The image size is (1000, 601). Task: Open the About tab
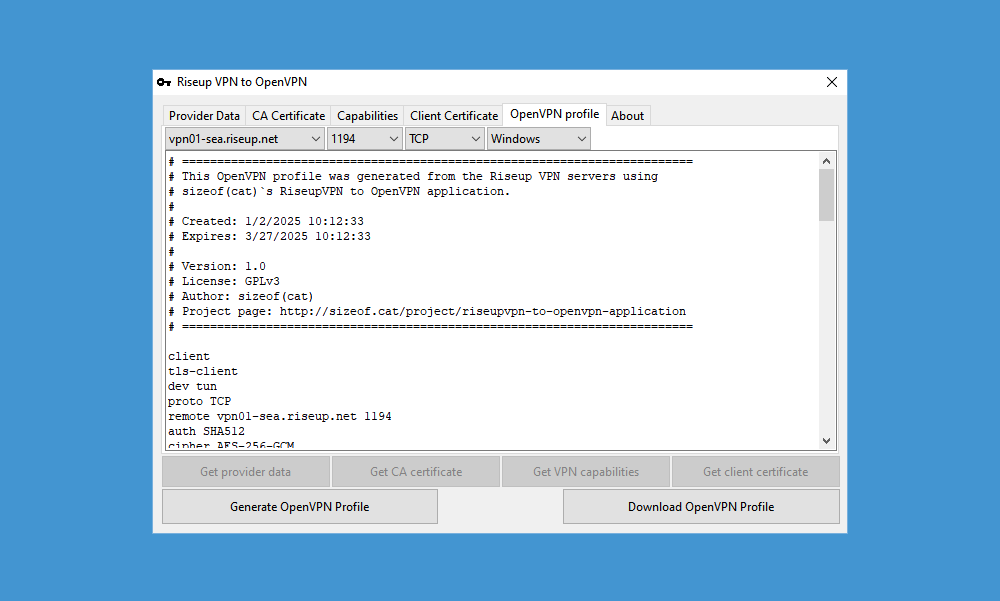(627, 116)
